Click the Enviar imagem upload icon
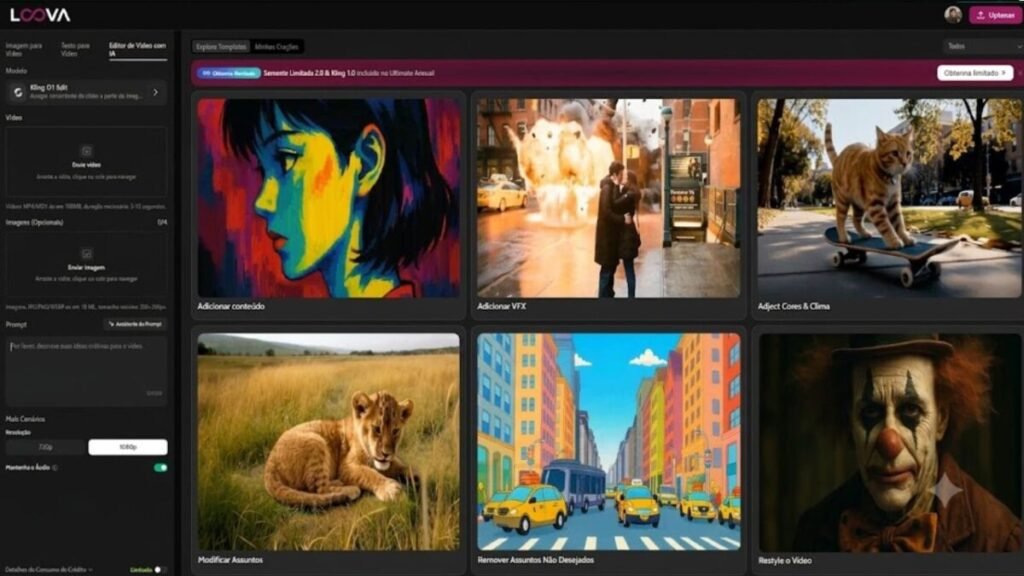Viewport: 1024px width, 576px height. (86, 253)
